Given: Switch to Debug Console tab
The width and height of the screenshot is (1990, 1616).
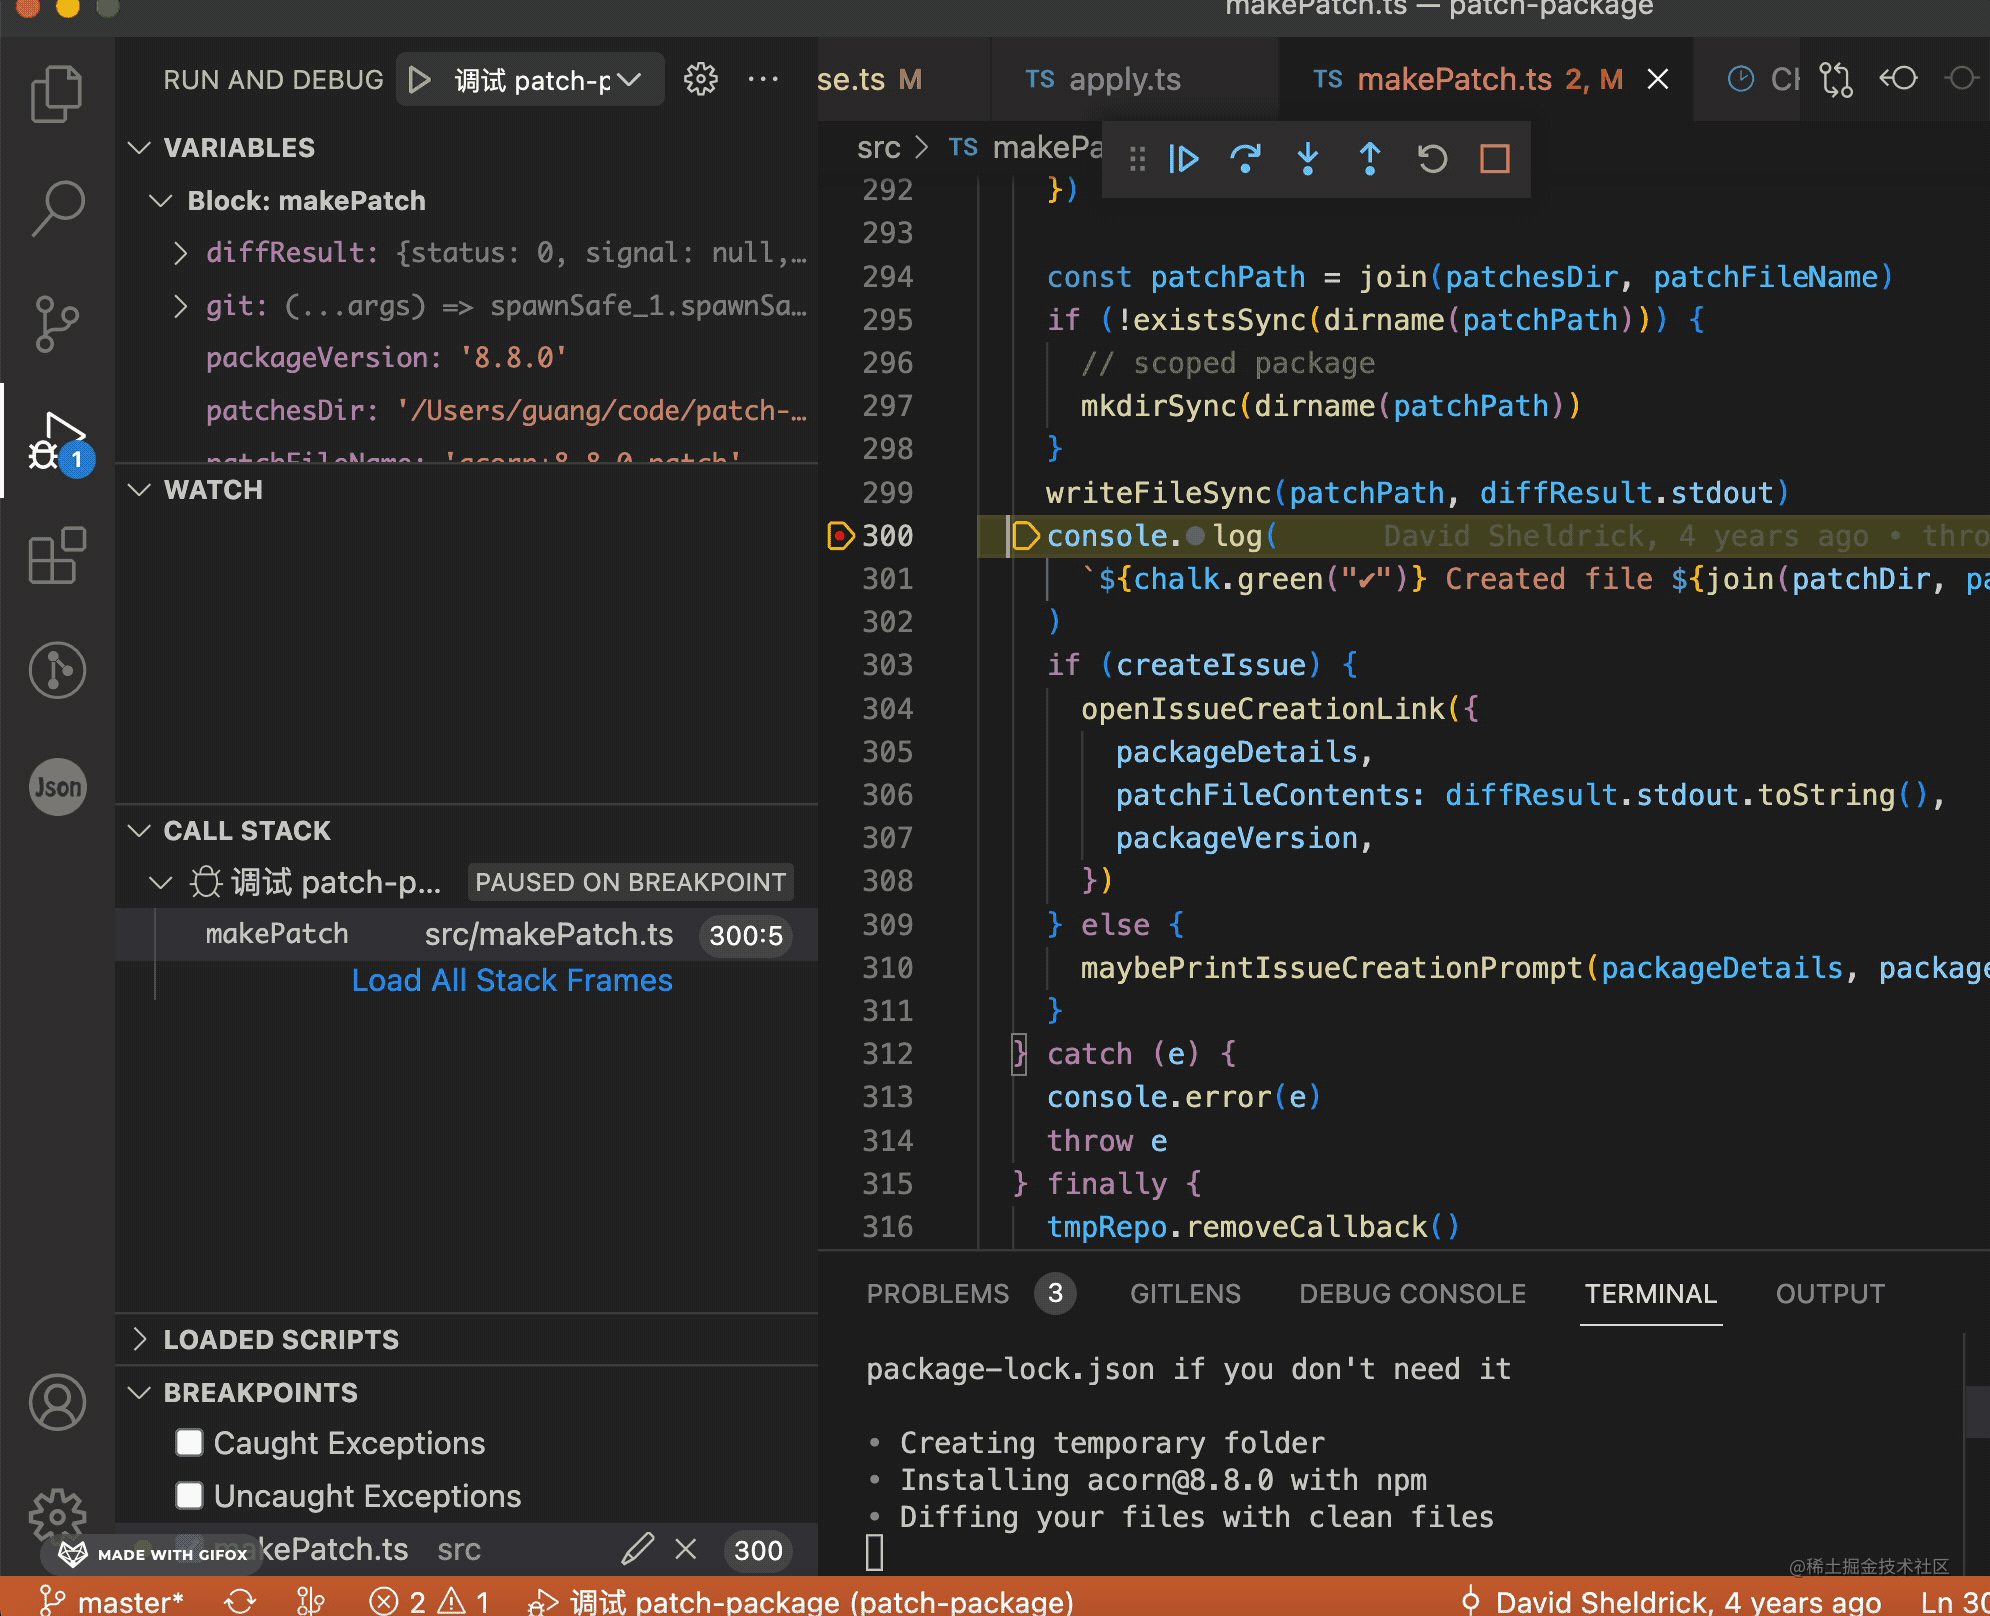Looking at the screenshot, I should click(x=1412, y=1294).
